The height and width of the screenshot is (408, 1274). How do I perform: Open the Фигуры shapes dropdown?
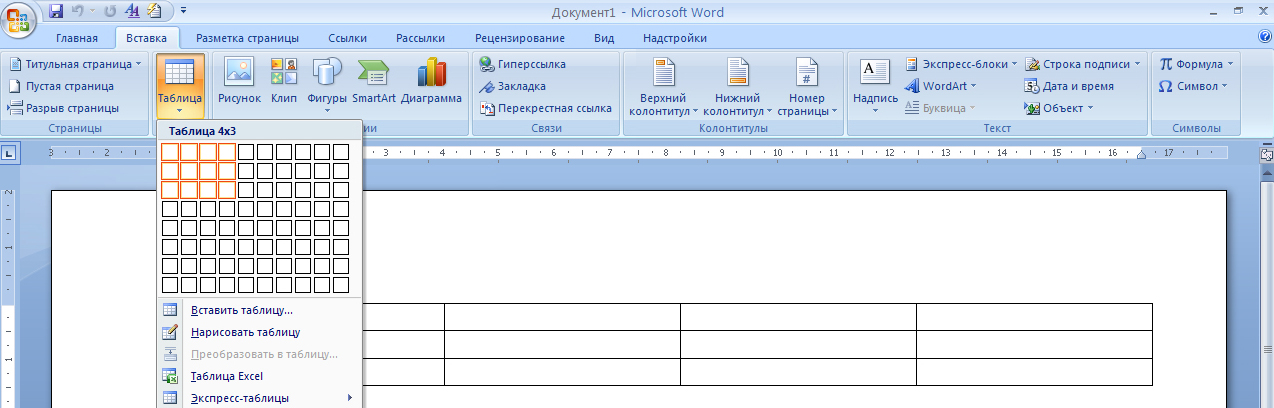tap(327, 84)
